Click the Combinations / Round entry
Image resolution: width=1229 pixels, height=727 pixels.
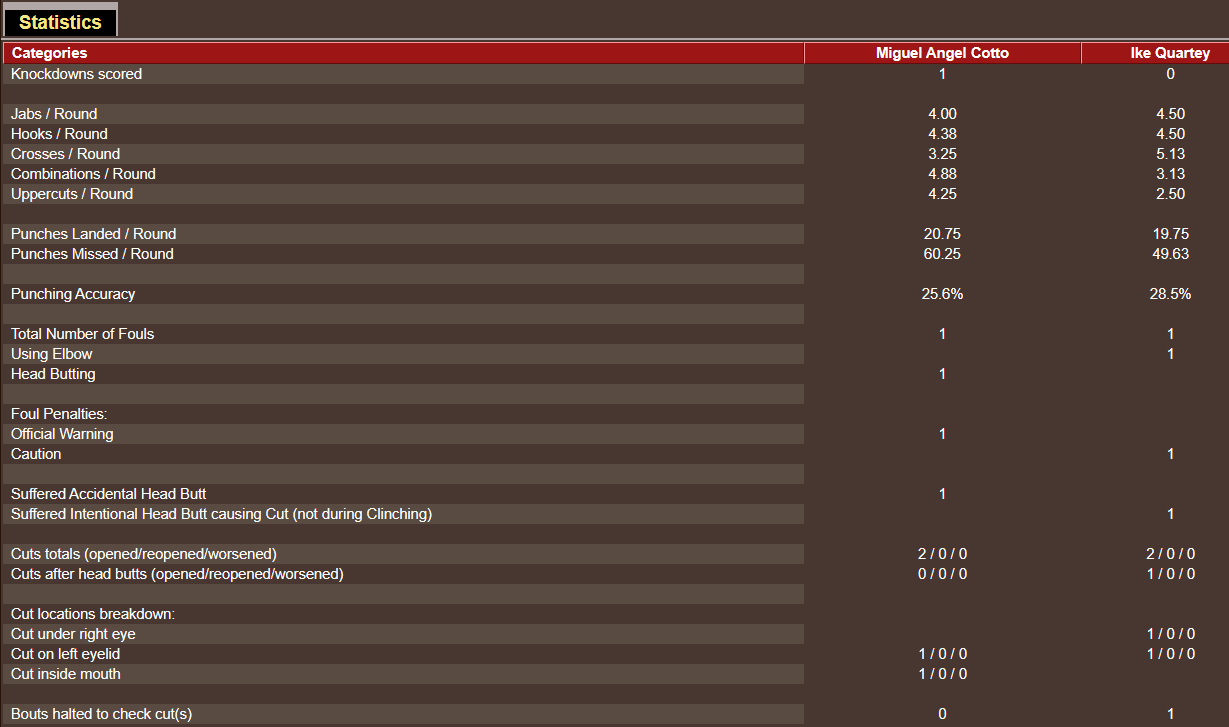pyautogui.click(x=82, y=173)
